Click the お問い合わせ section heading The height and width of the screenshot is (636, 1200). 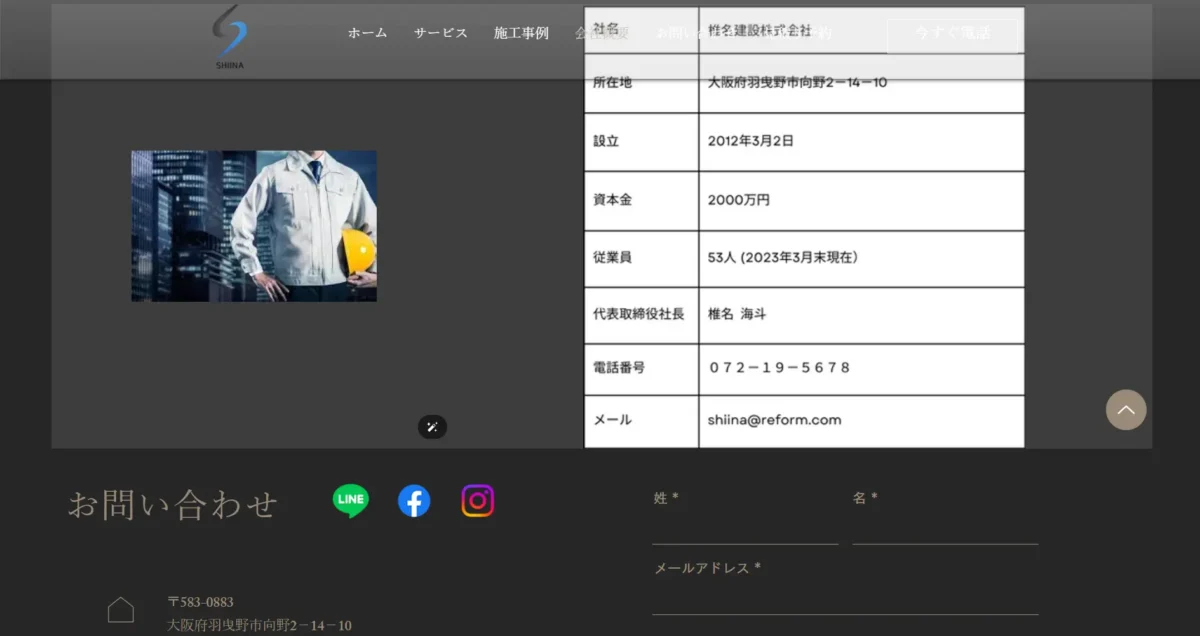click(172, 504)
